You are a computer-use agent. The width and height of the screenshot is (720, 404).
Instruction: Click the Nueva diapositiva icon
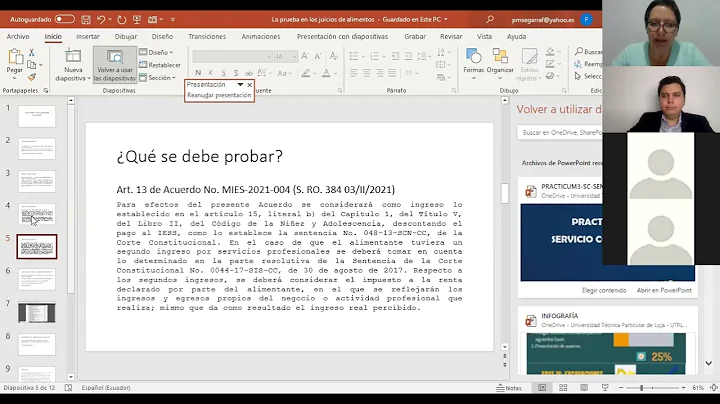pos(73,56)
